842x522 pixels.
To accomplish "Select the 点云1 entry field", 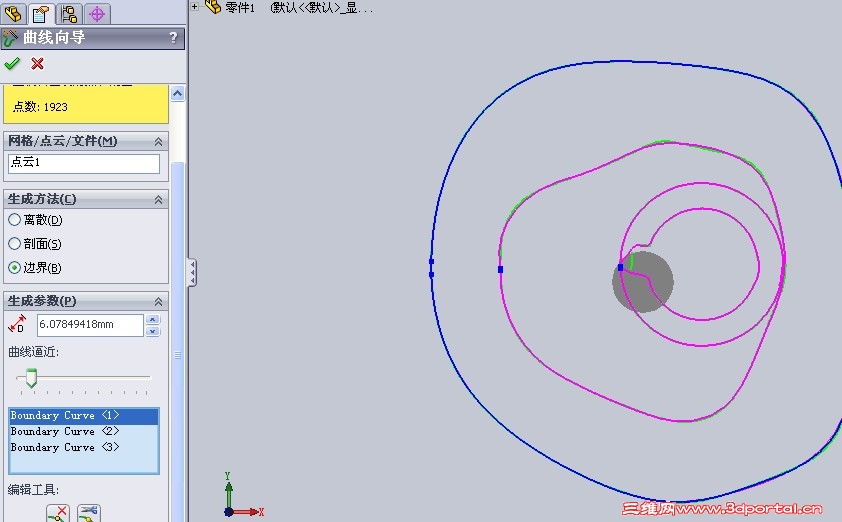I will pos(84,163).
